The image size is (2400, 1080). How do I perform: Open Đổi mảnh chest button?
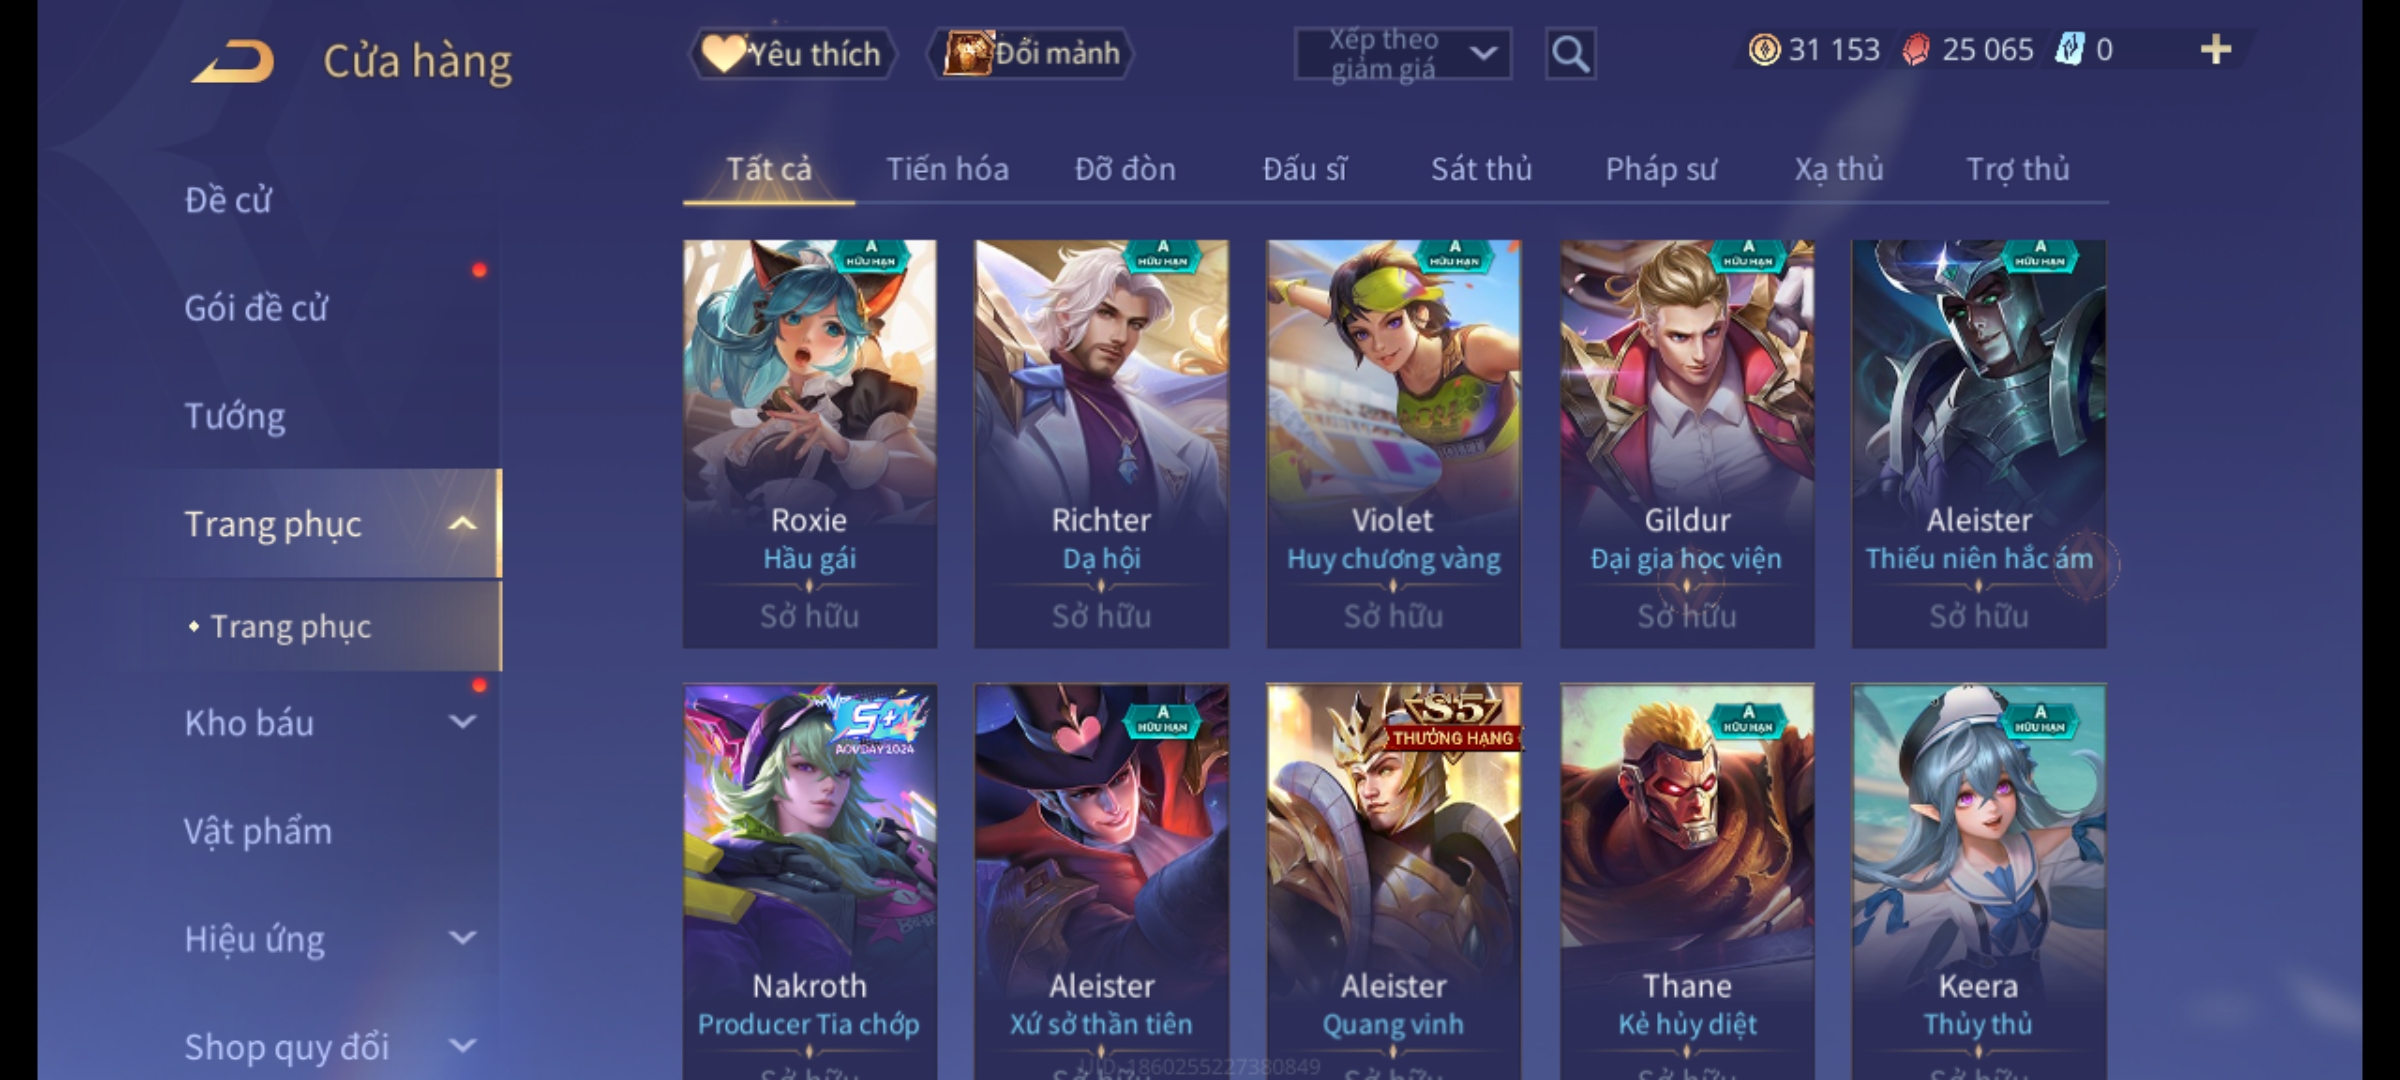pos(1032,54)
